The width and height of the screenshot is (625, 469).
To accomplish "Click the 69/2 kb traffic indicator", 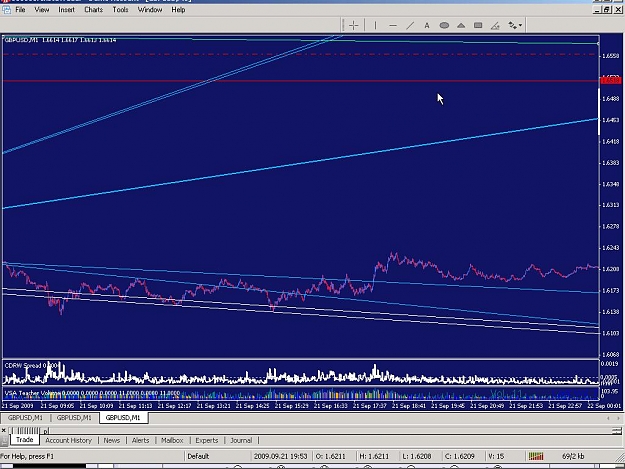I will (573, 456).
